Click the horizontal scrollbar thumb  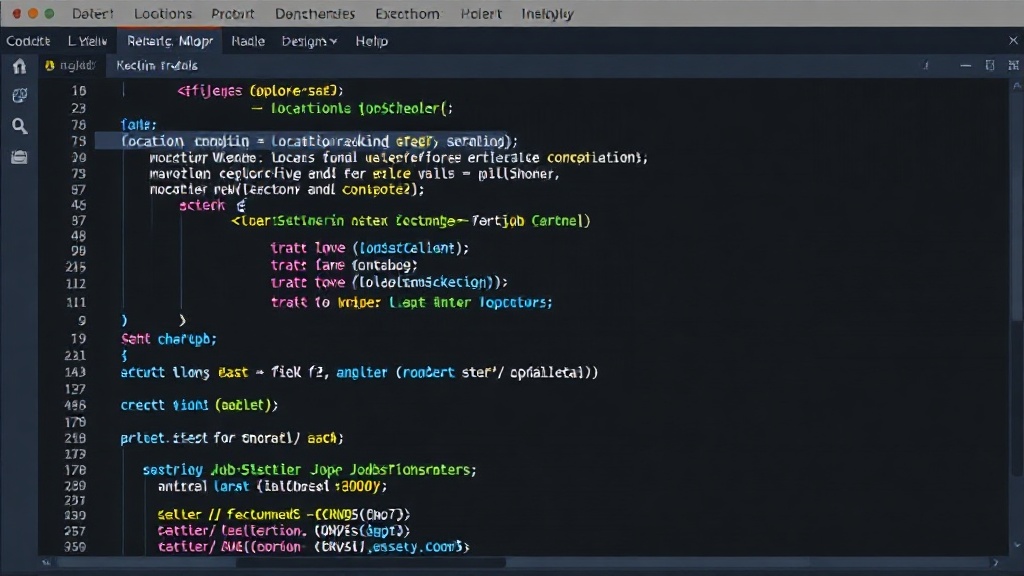click(371, 562)
